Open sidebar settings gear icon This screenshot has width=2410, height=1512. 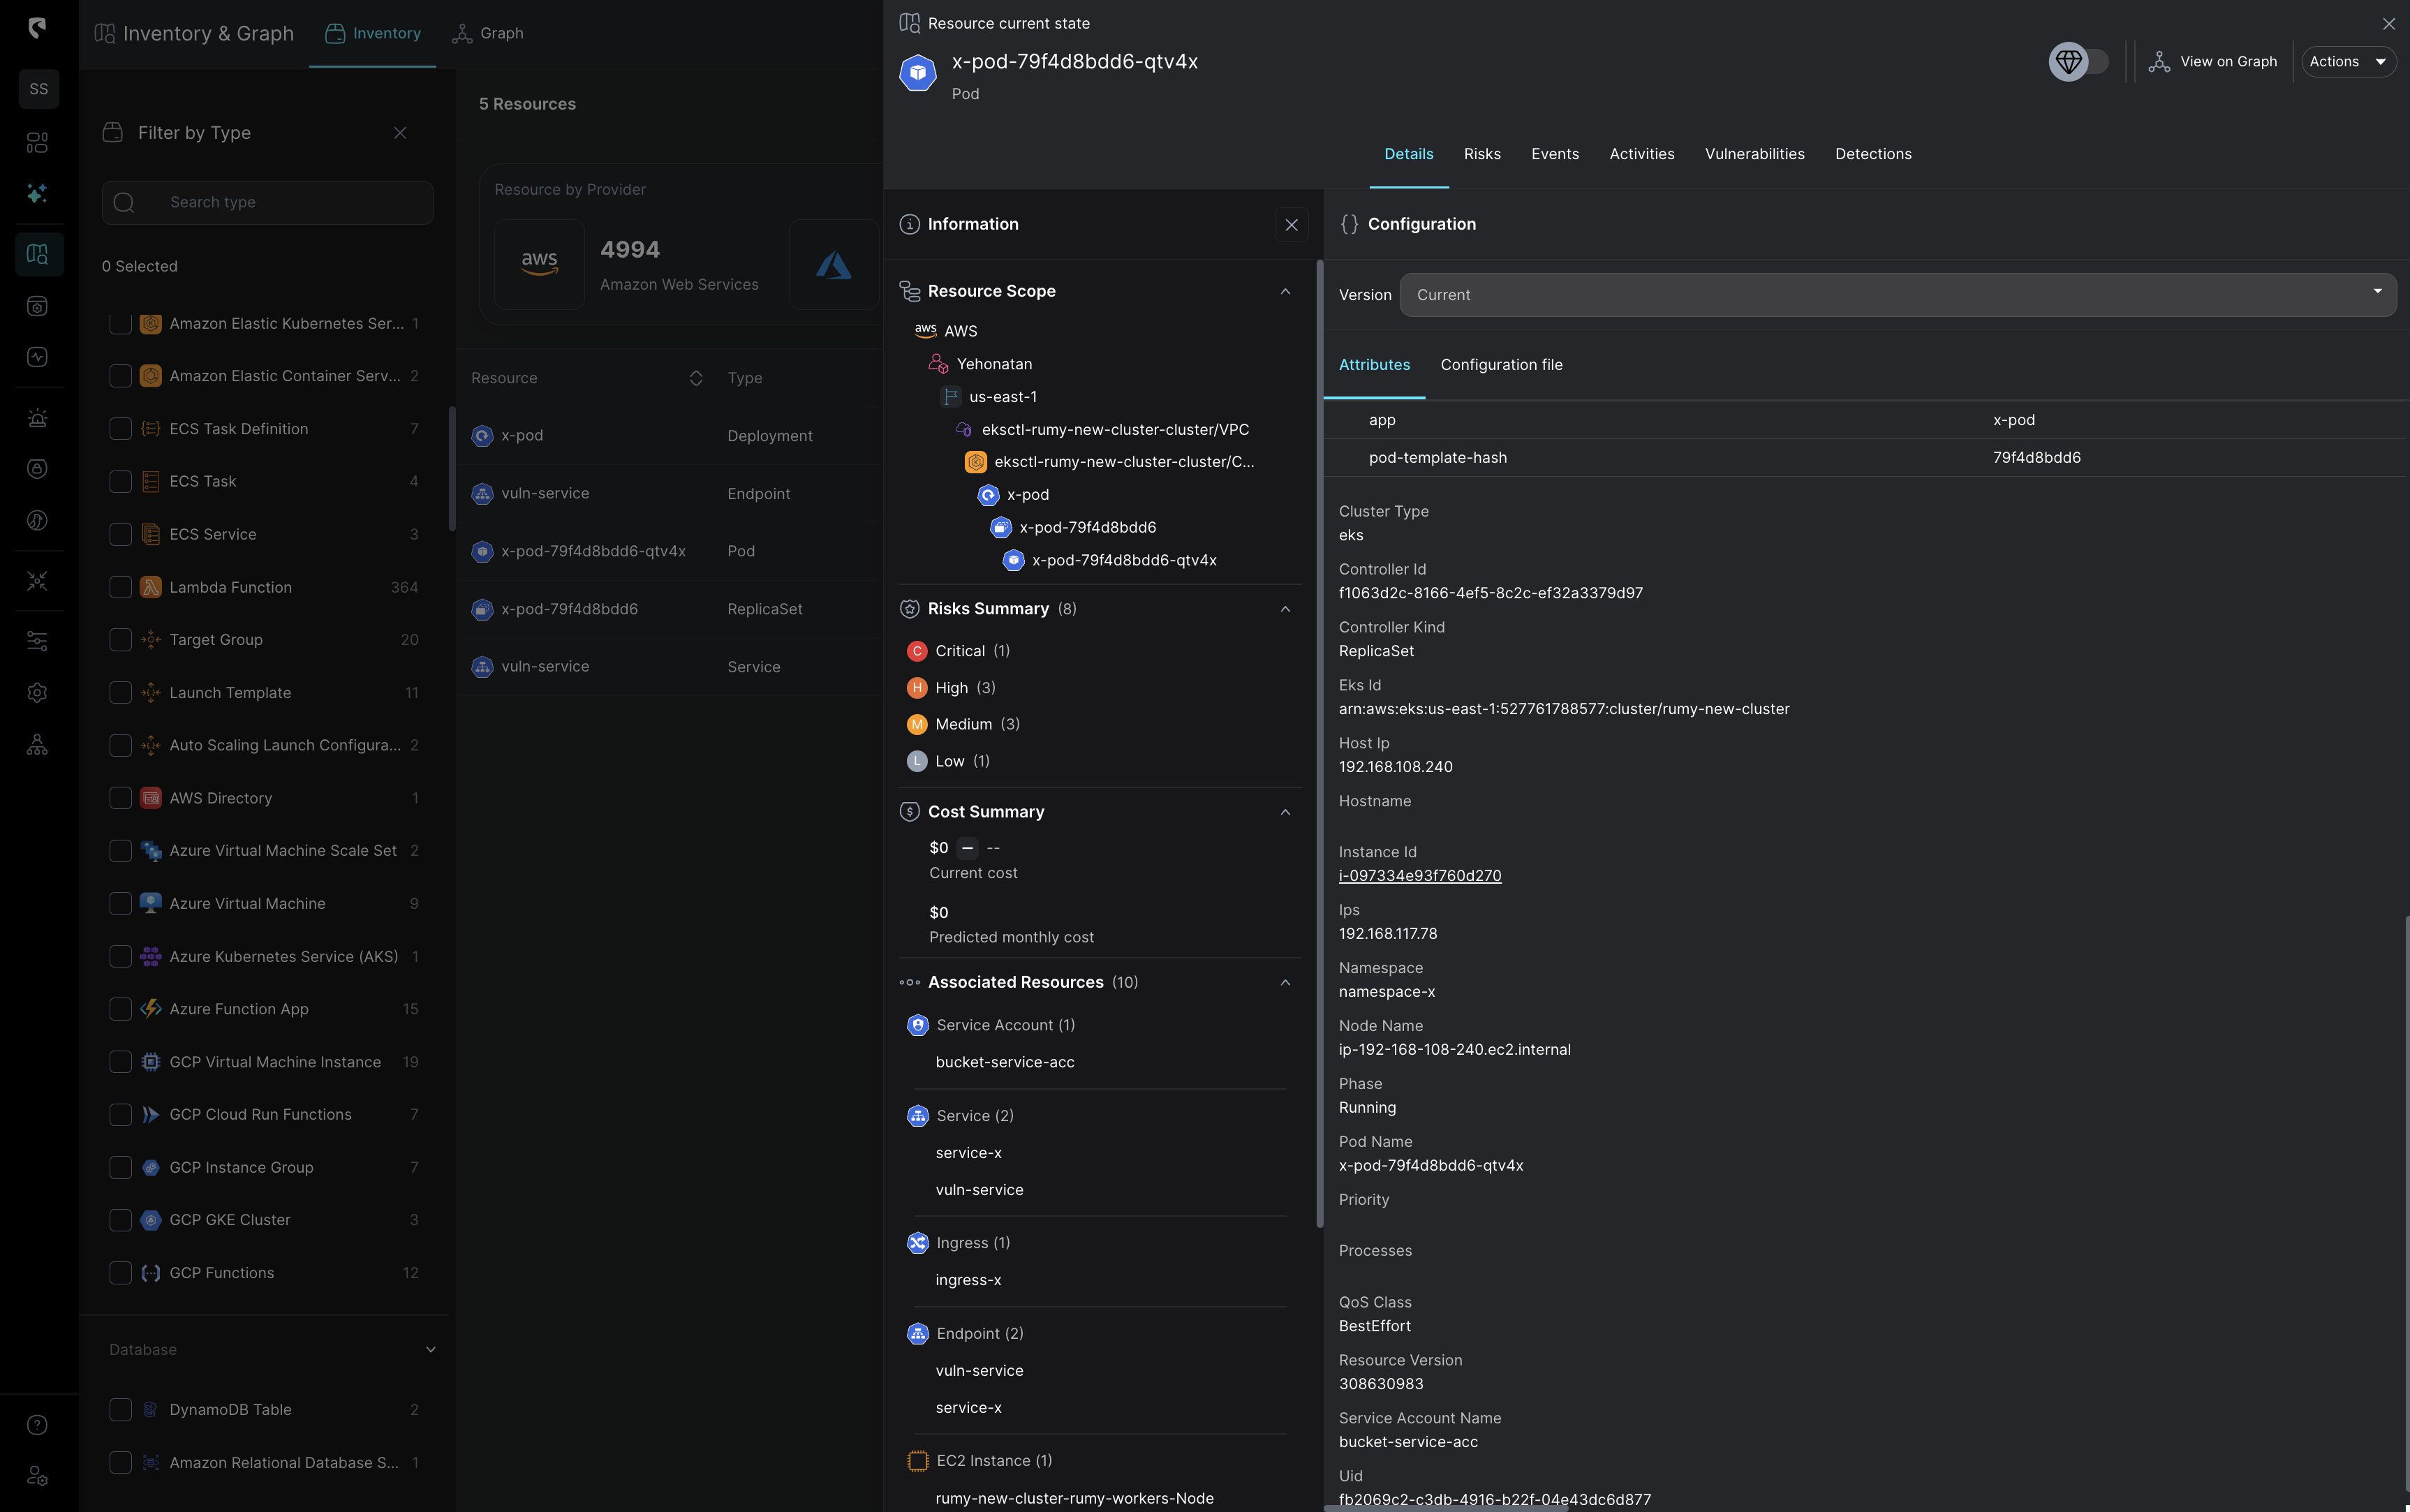pyautogui.click(x=37, y=692)
